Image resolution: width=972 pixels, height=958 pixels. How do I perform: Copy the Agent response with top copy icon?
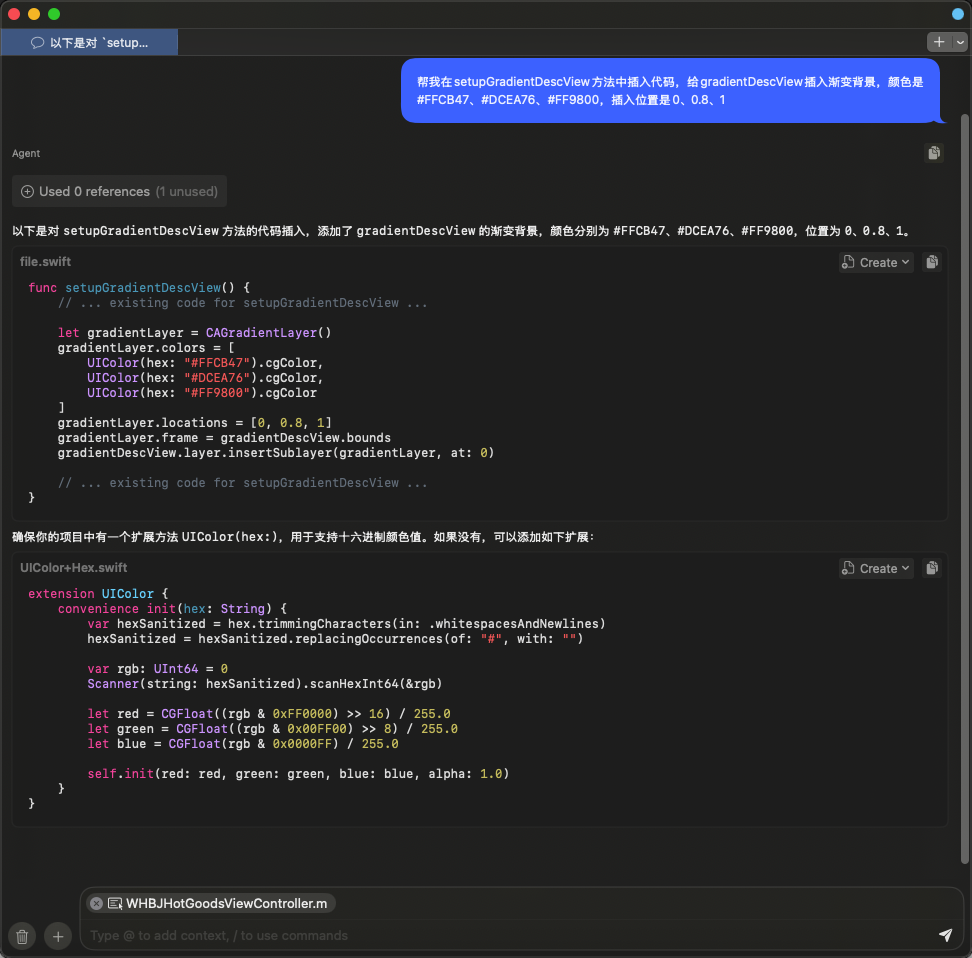[x=934, y=153]
